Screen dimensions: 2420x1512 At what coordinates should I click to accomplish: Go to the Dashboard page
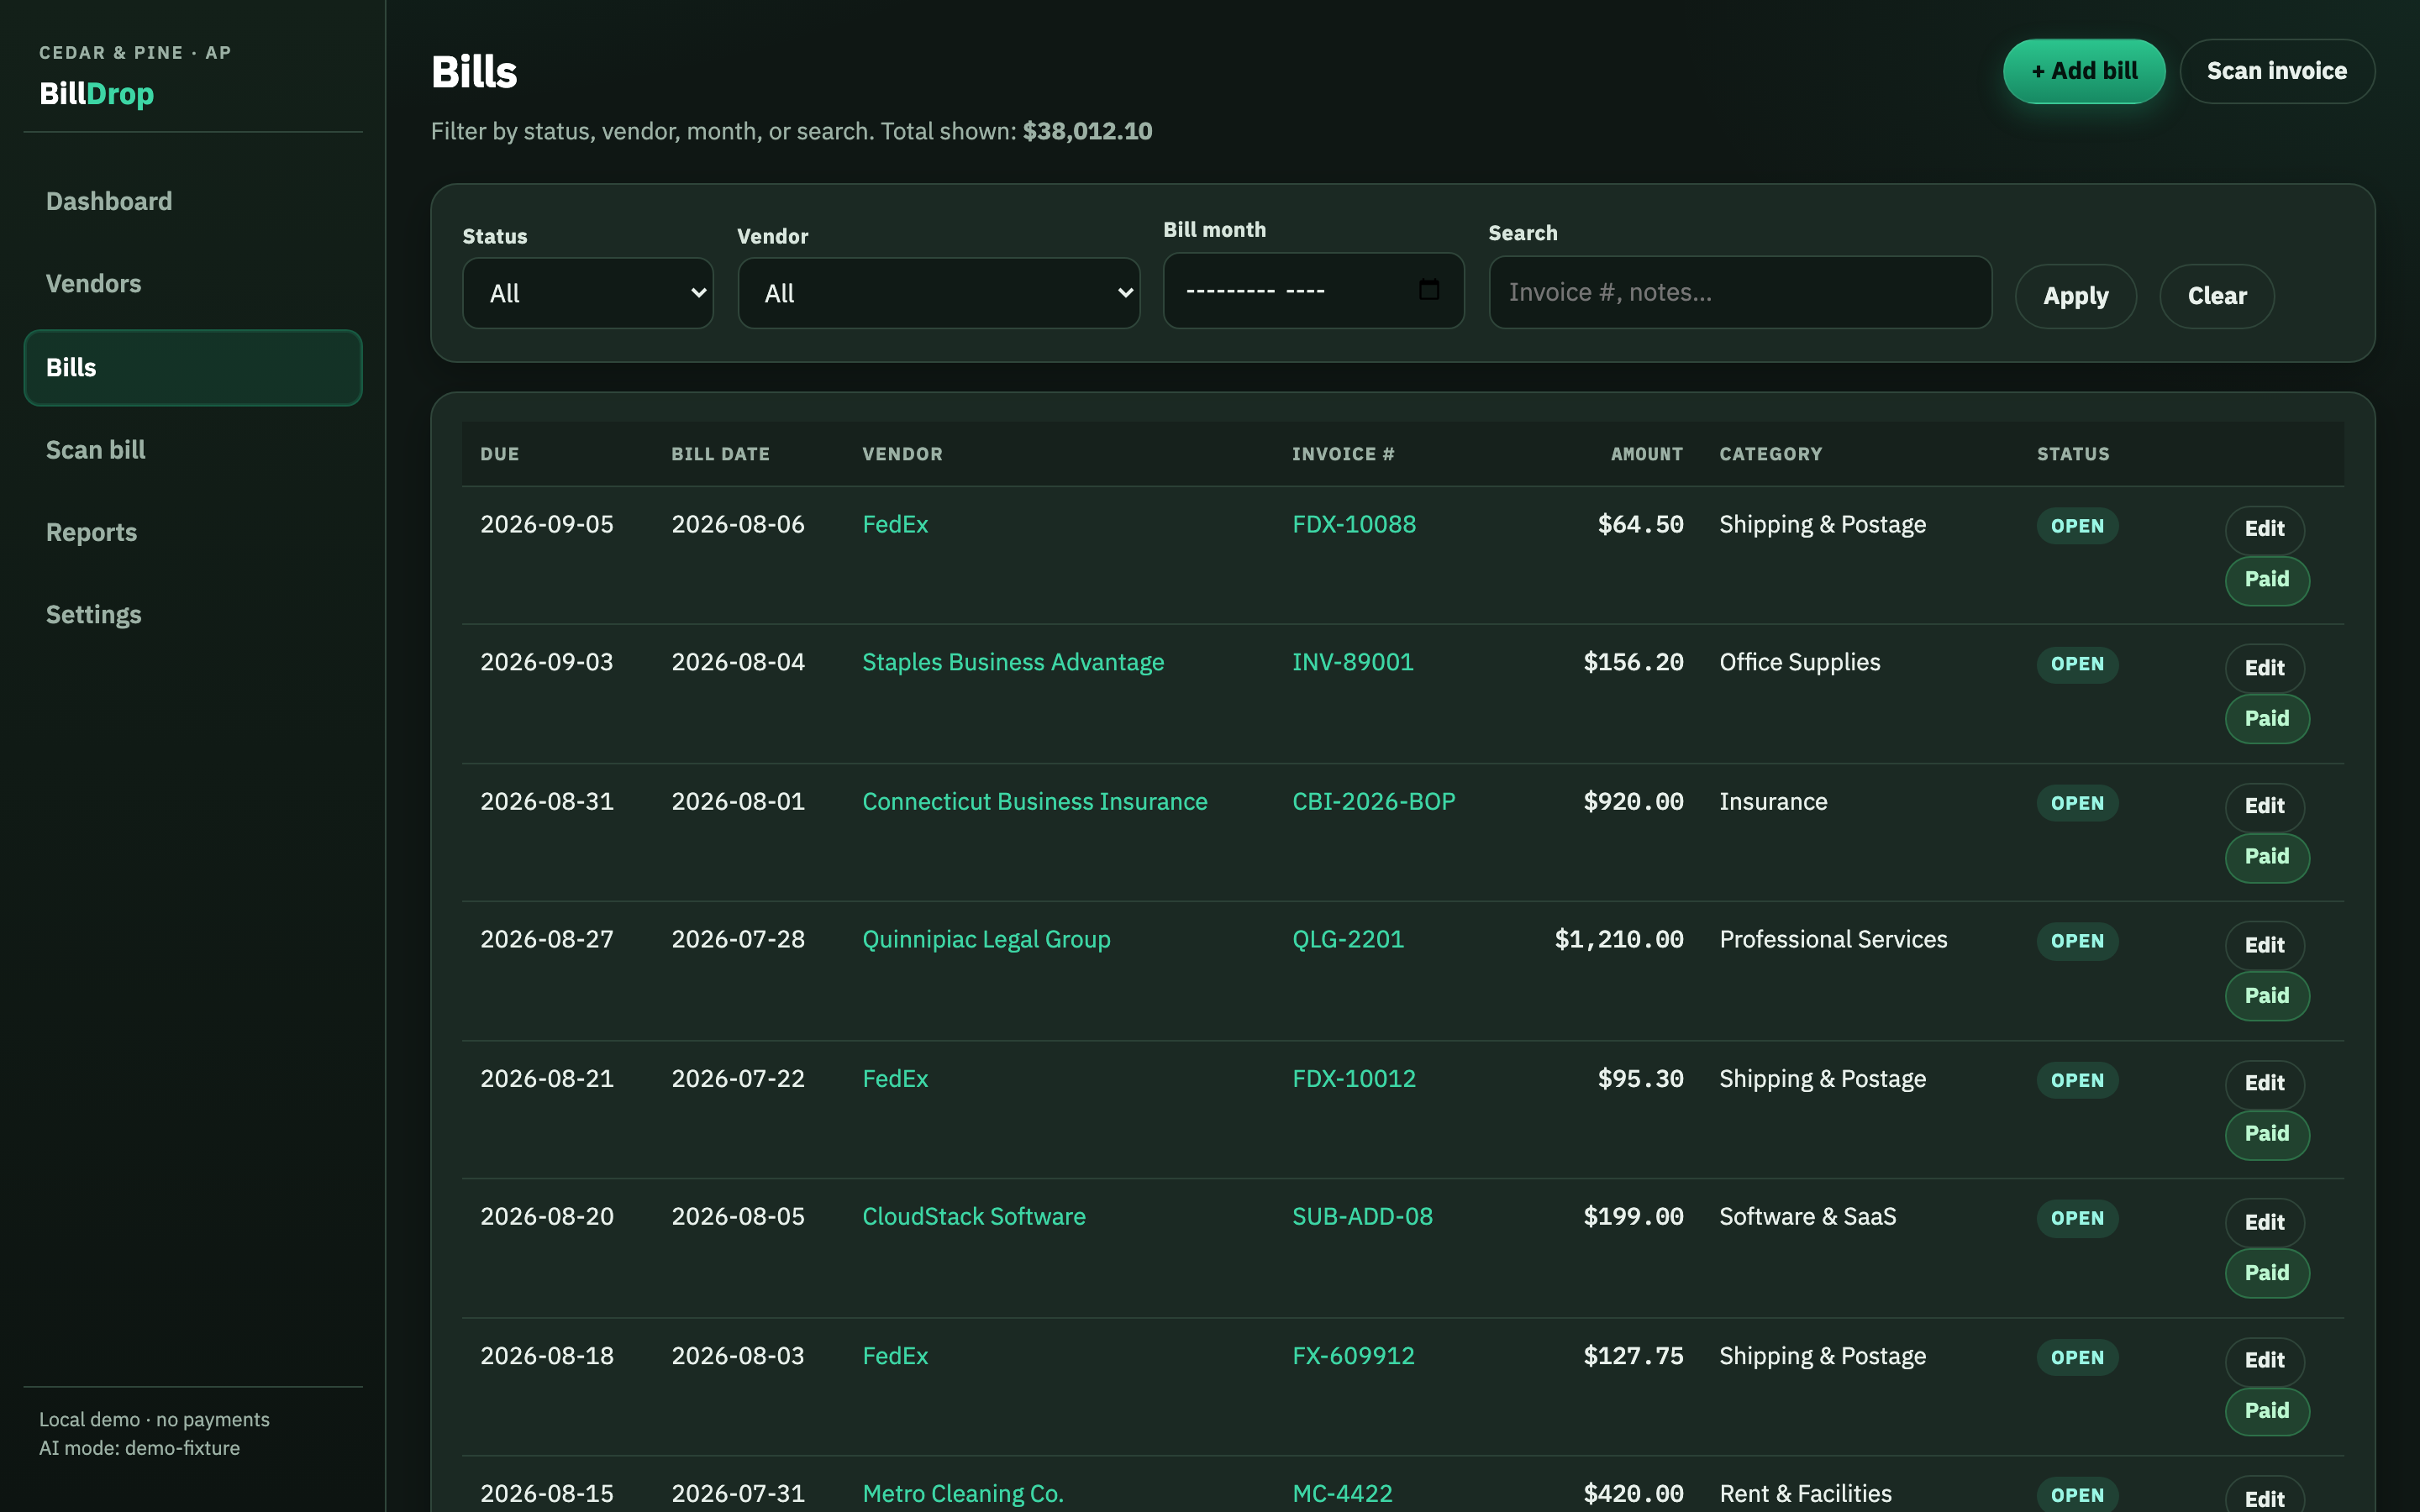[x=193, y=201]
